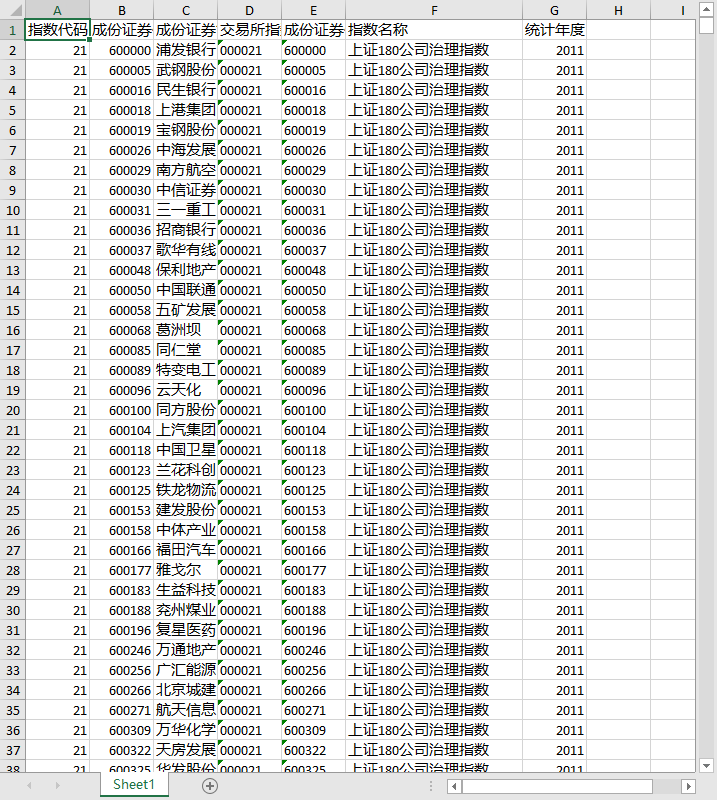
Task: Select cell '浦发银行'
Action: [x=186, y=50]
